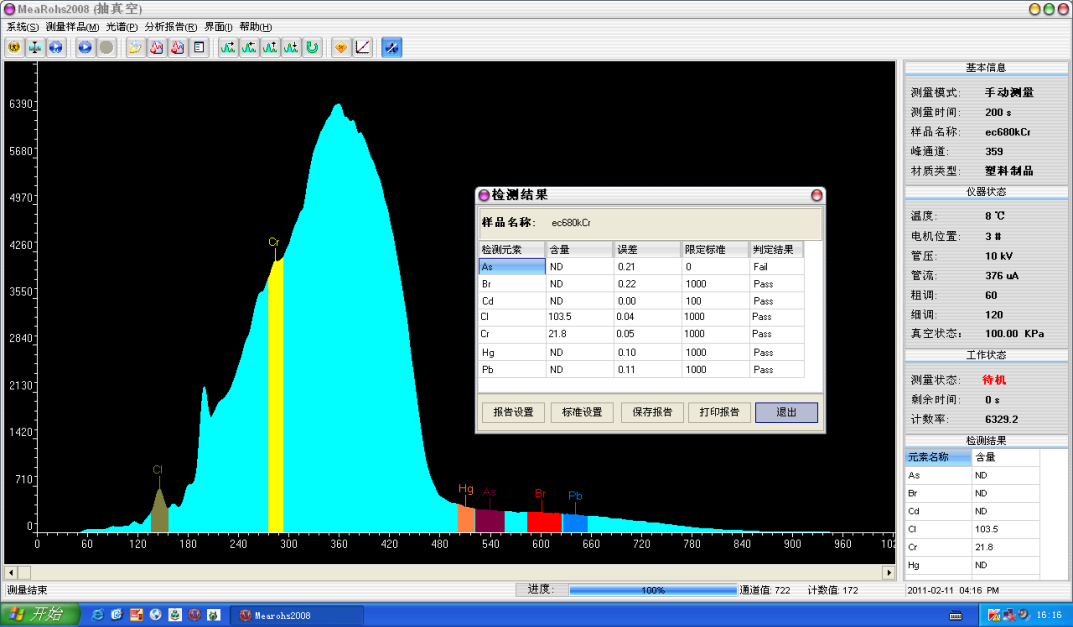Click the yellow Cr band in spectrum
This screenshot has height=627, width=1073.
click(x=275, y=400)
